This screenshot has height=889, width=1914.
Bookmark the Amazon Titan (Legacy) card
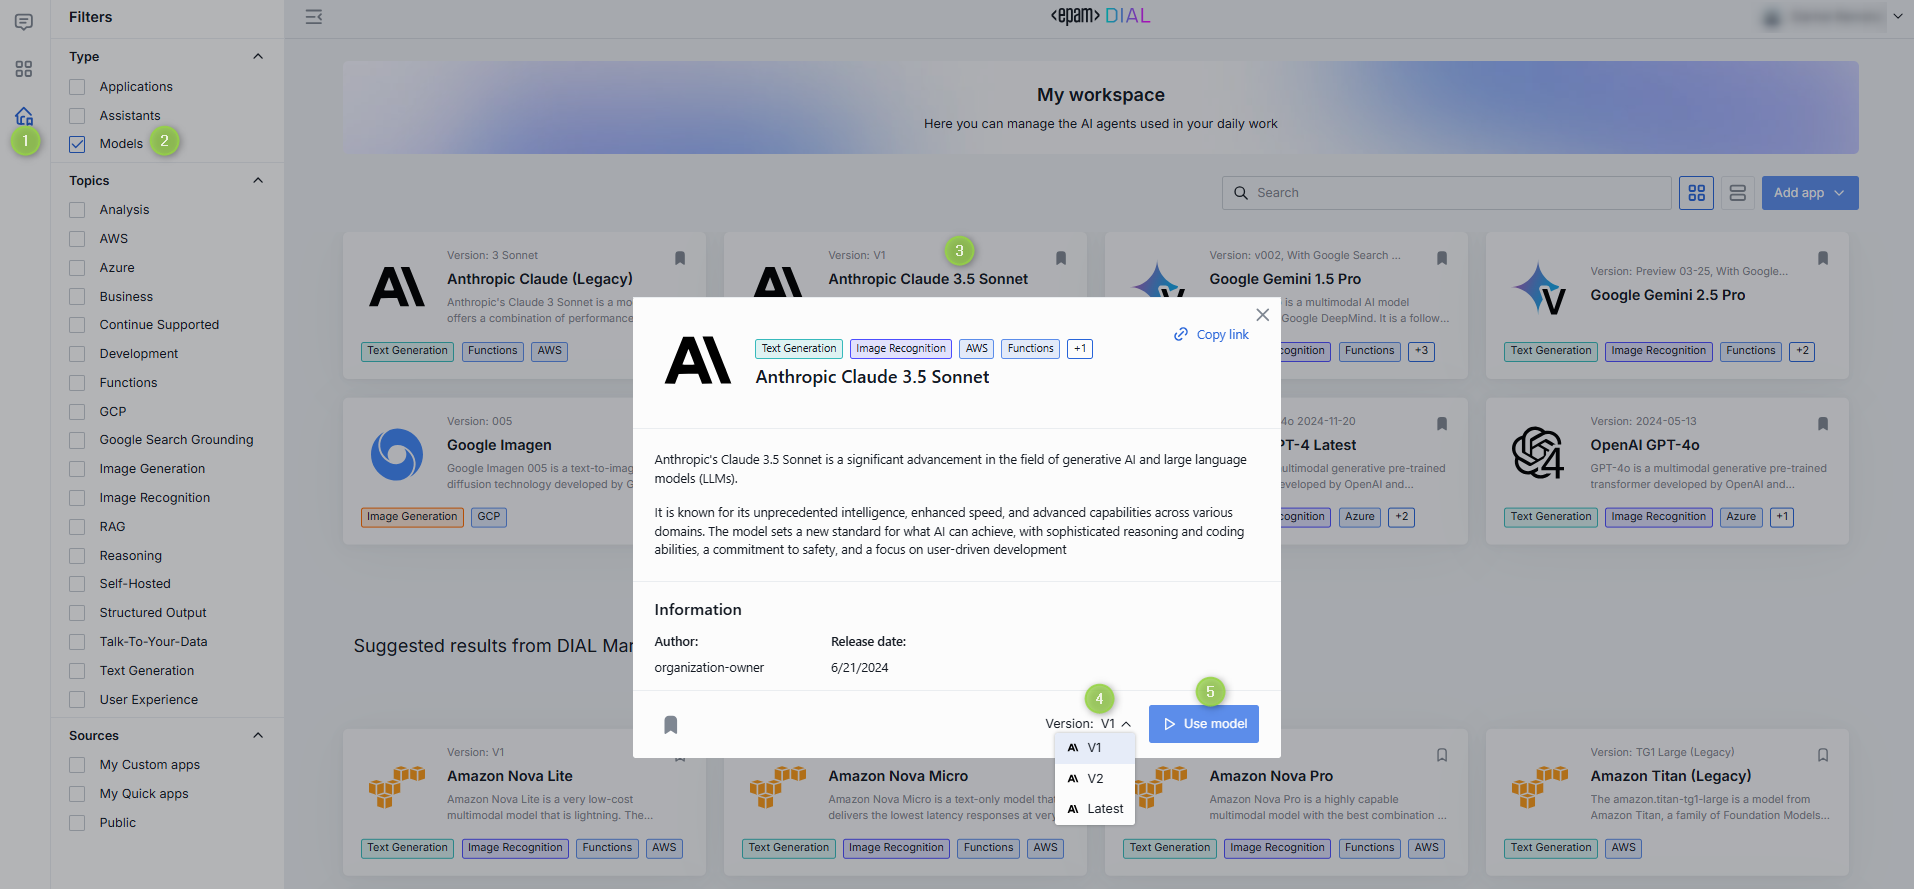point(1823,755)
